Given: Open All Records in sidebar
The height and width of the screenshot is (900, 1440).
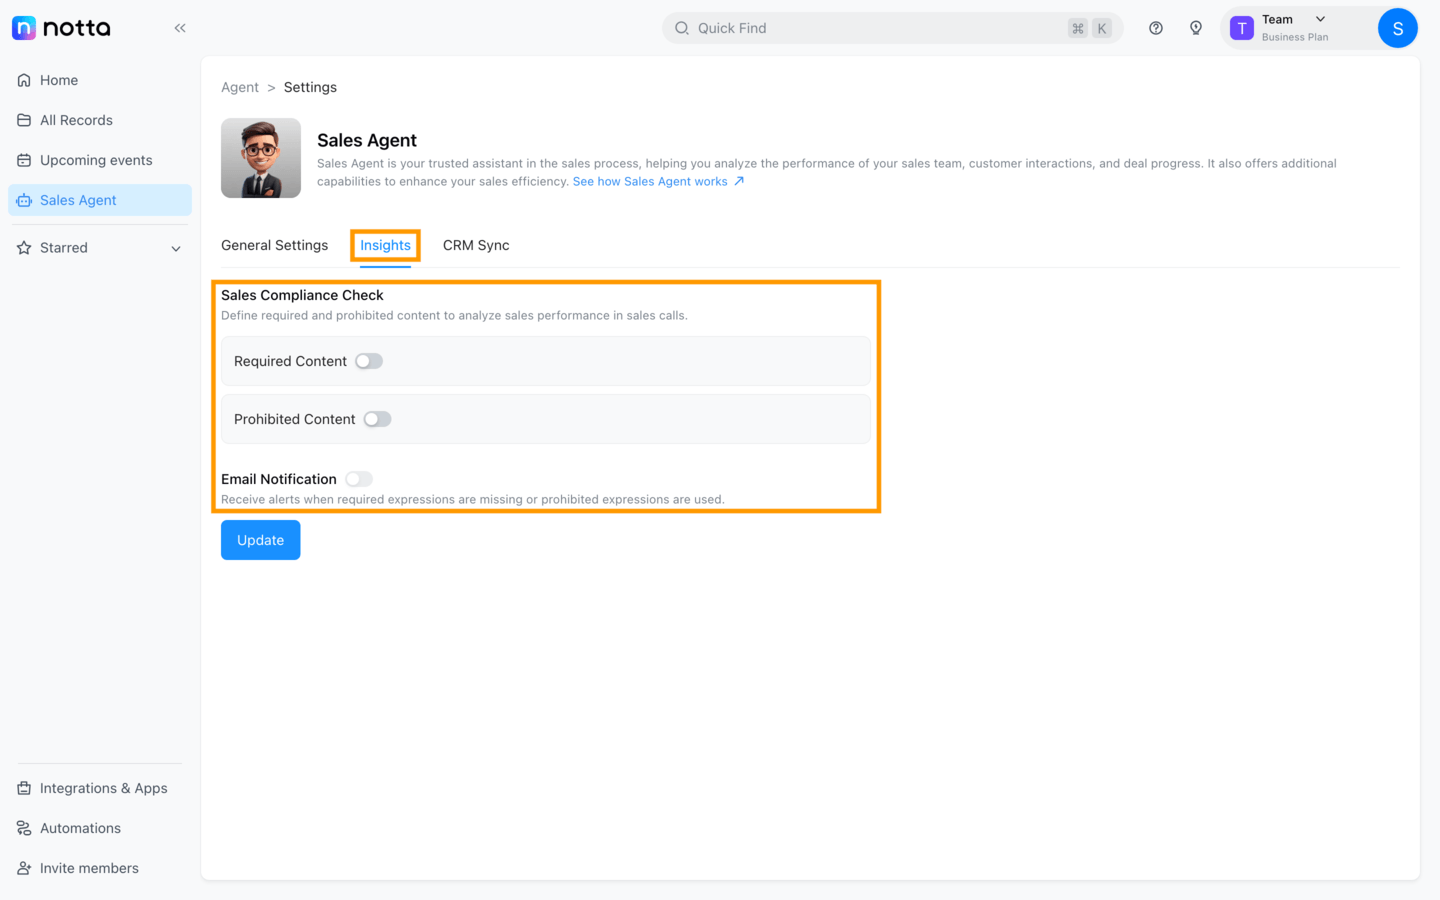Looking at the screenshot, I should tap(100, 120).
